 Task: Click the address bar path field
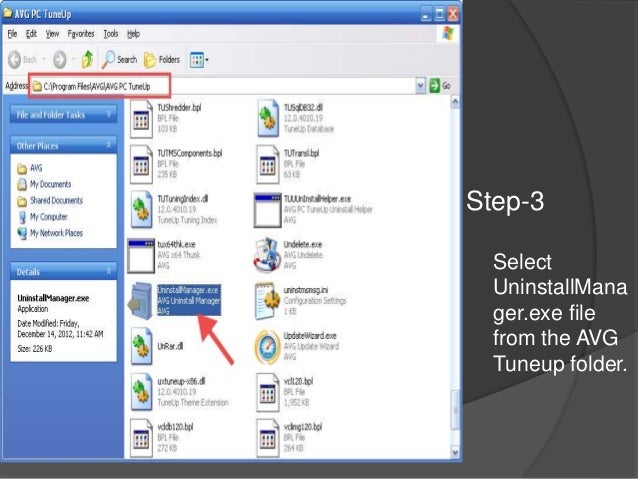[x=223, y=86]
